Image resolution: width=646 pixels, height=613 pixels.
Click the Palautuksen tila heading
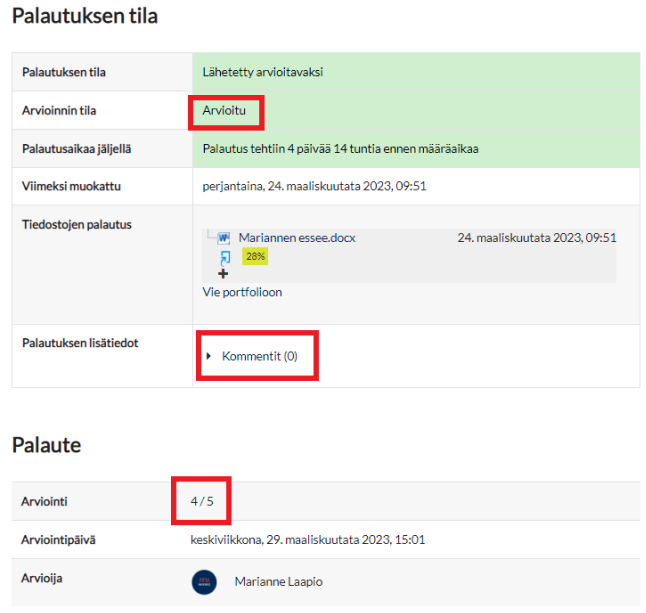(x=84, y=17)
